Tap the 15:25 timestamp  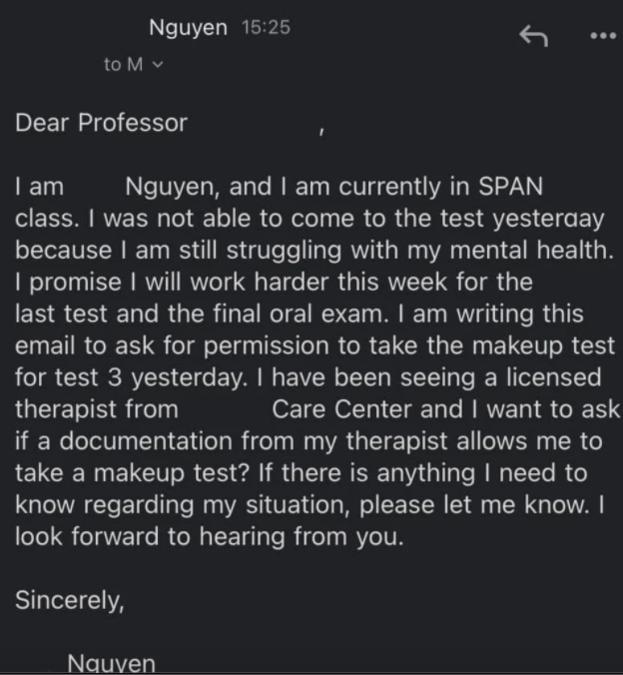(x=266, y=27)
